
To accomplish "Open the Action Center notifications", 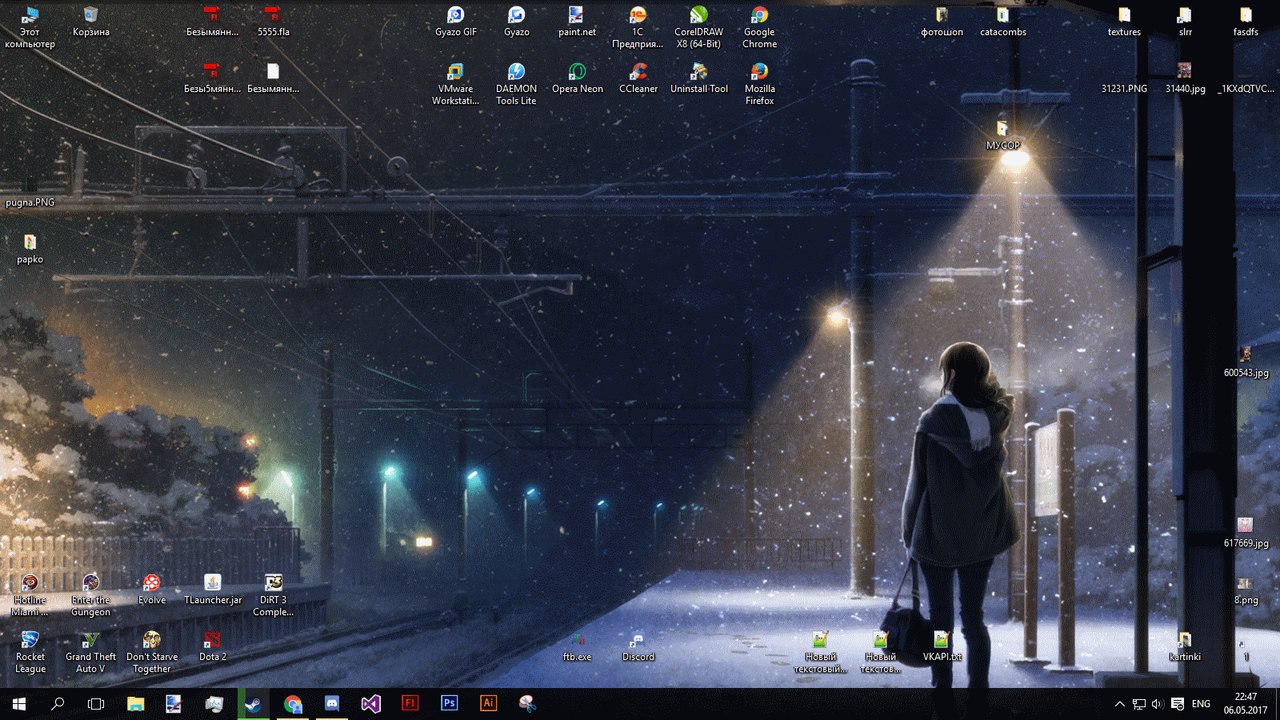I will (1177, 704).
